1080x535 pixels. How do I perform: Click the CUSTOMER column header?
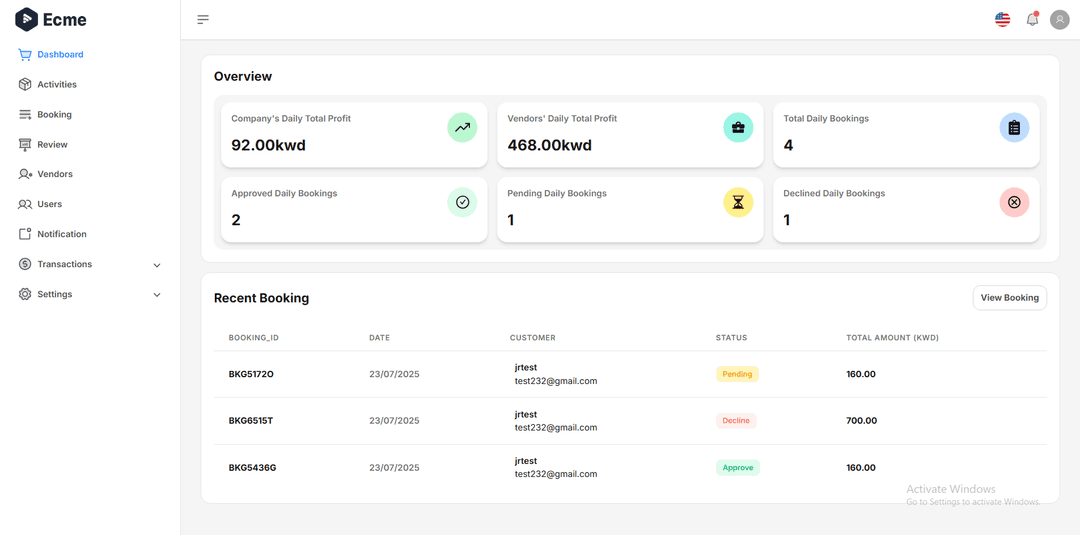click(x=532, y=338)
